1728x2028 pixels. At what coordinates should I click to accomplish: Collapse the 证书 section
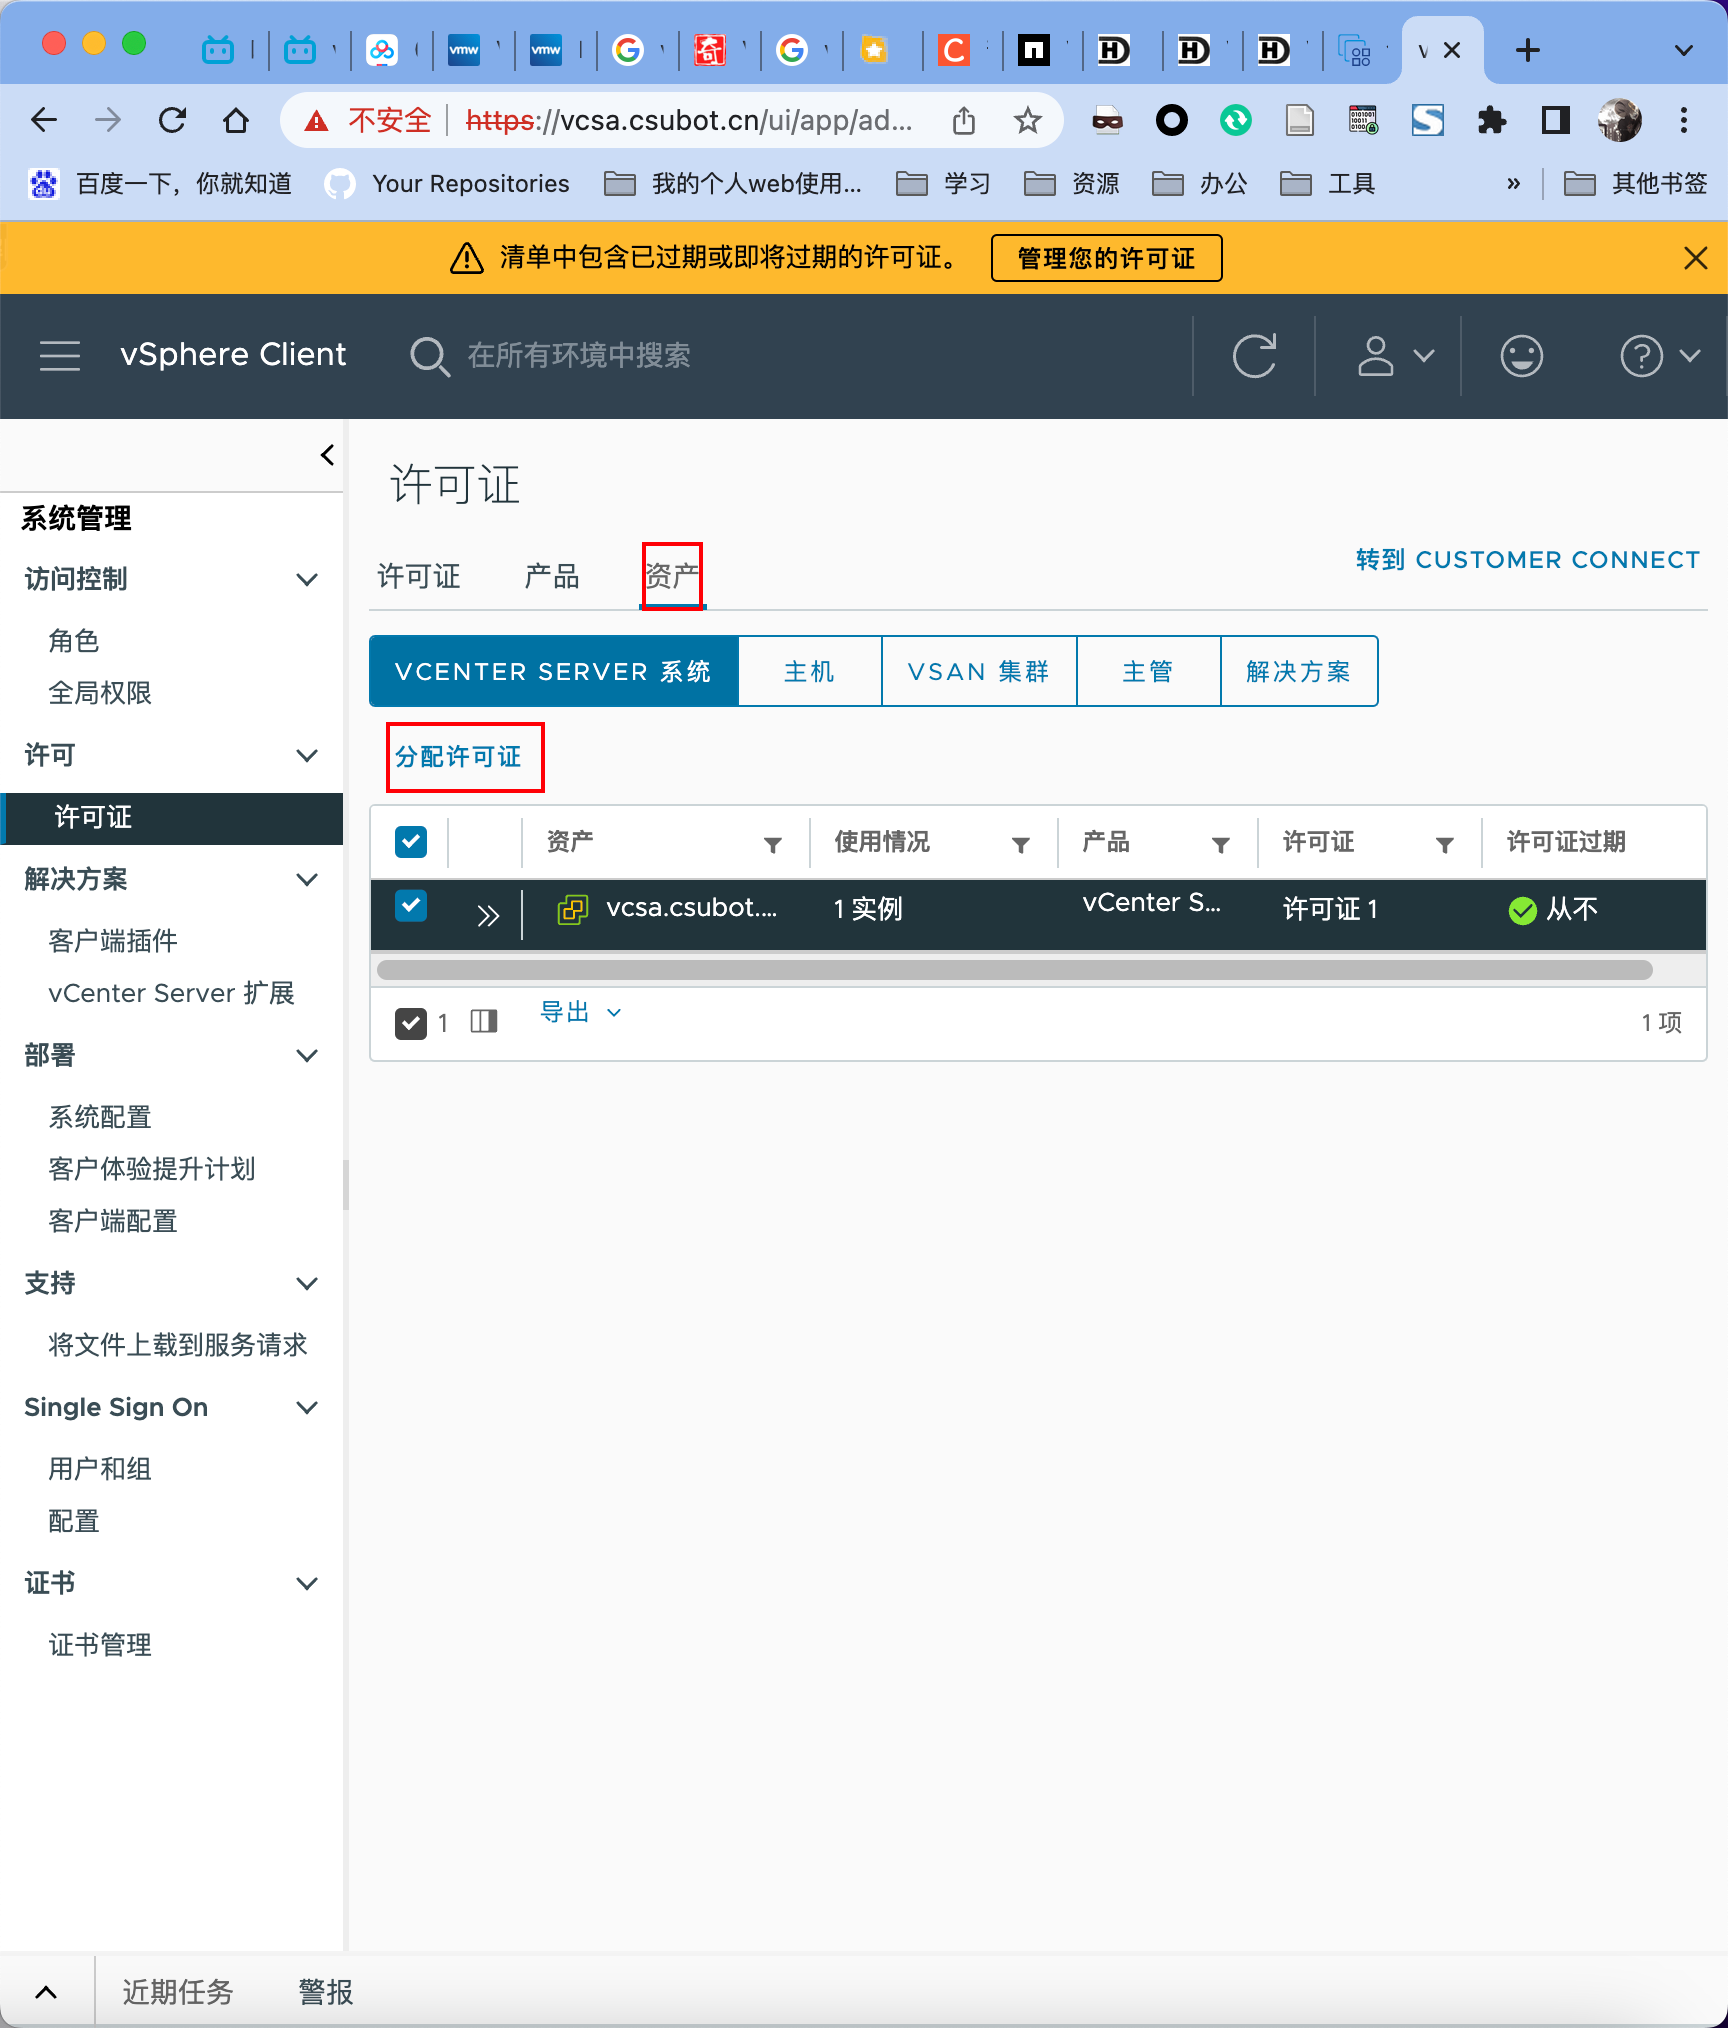point(308,1584)
